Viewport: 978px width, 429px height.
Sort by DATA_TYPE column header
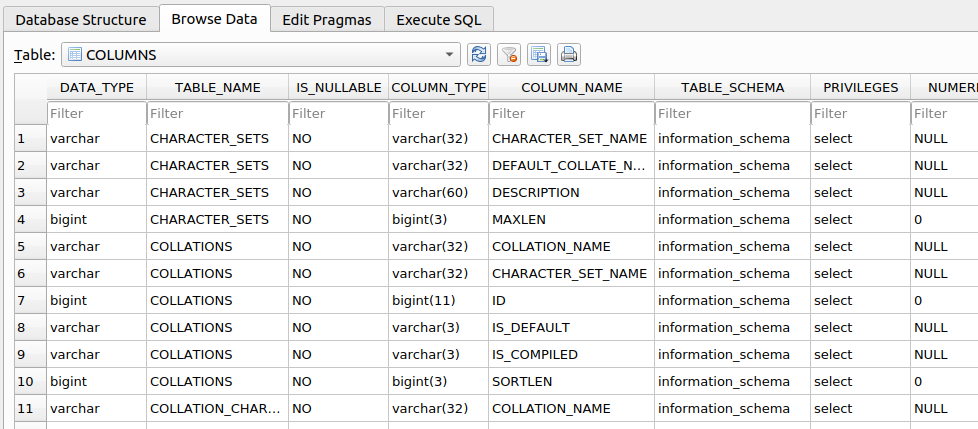pyautogui.click(x=97, y=88)
